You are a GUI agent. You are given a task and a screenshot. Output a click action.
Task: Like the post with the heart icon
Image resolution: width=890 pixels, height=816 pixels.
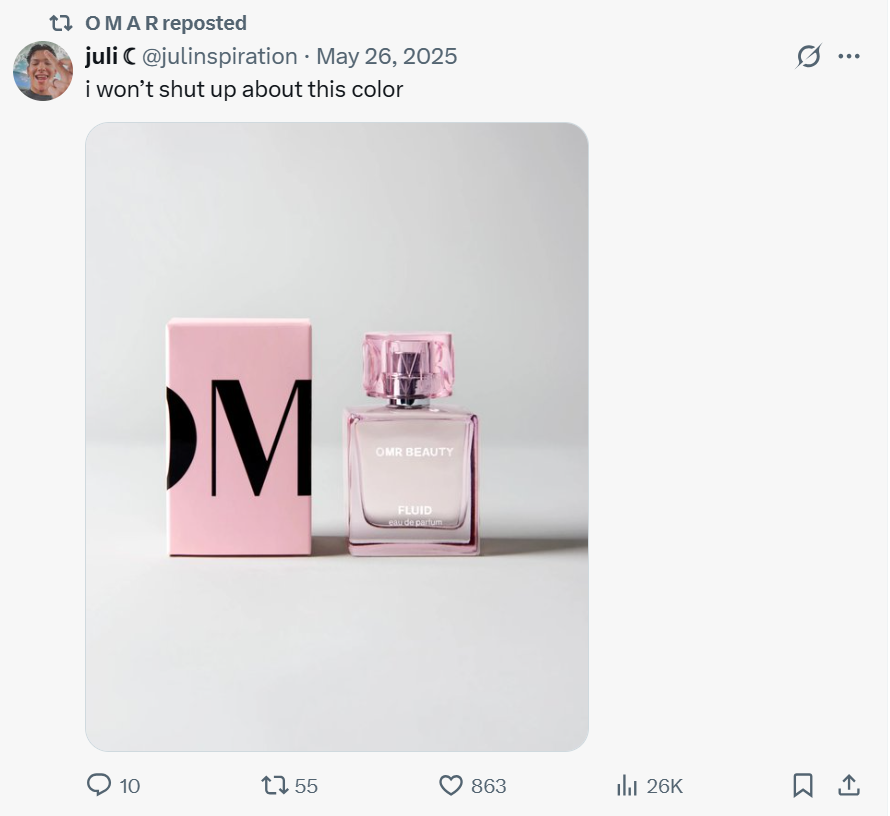tap(452, 786)
